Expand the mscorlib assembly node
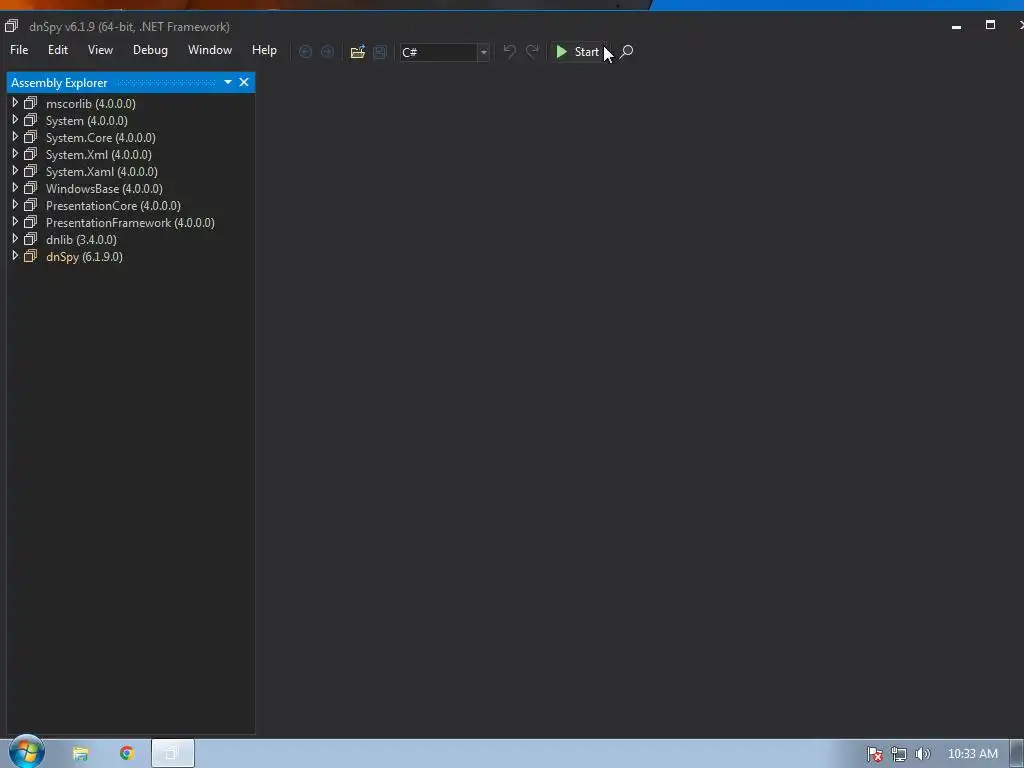The height and width of the screenshot is (768, 1024). [x=14, y=103]
